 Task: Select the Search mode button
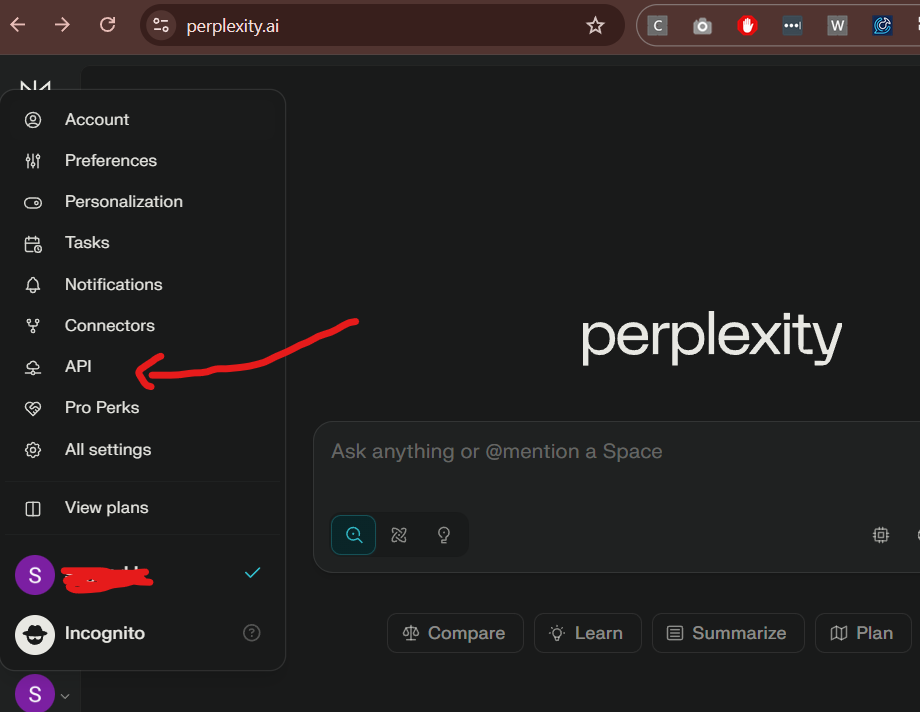click(353, 535)
